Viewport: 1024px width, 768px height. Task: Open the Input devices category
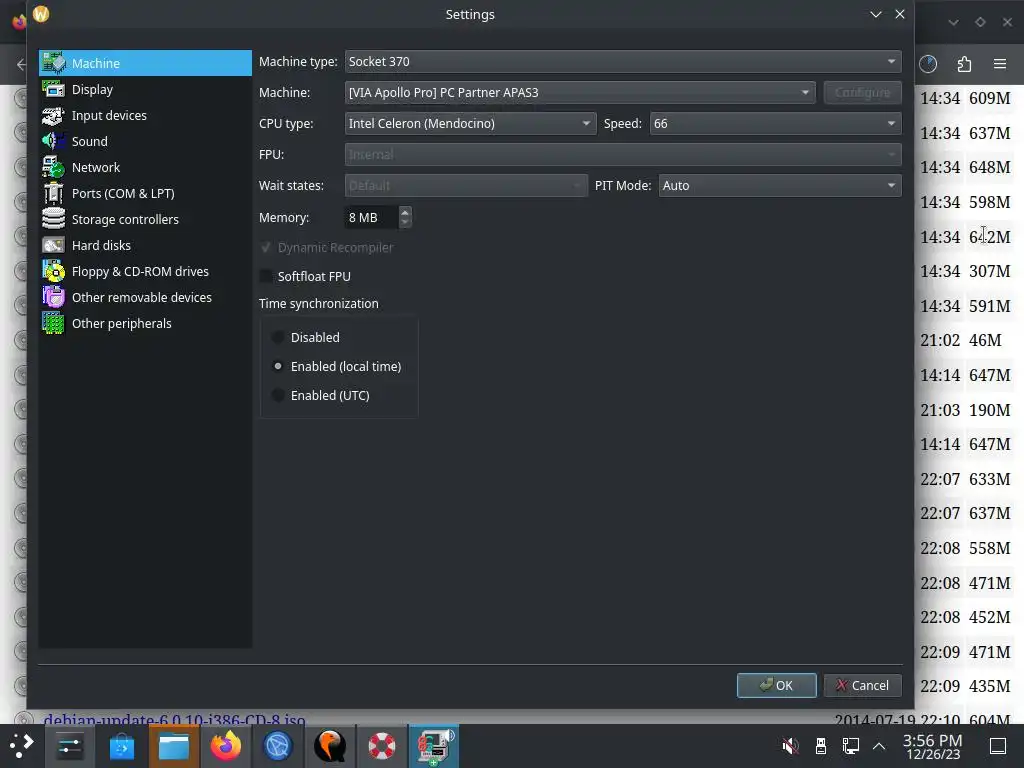[145, 116]
